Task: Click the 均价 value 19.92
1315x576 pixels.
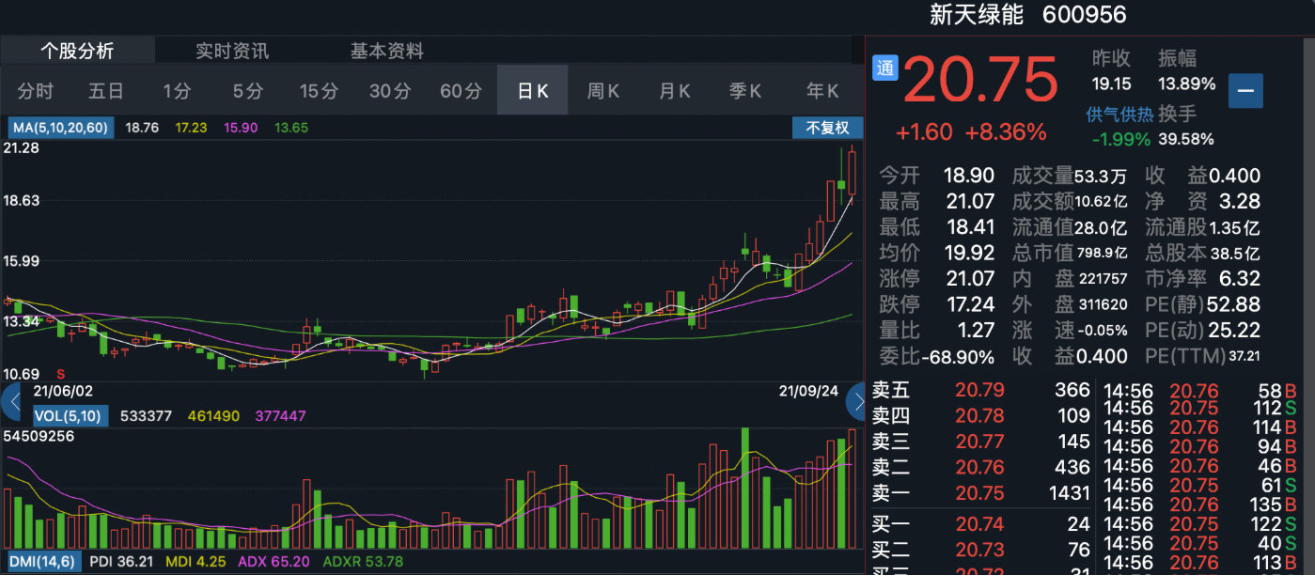Action: 970,253
